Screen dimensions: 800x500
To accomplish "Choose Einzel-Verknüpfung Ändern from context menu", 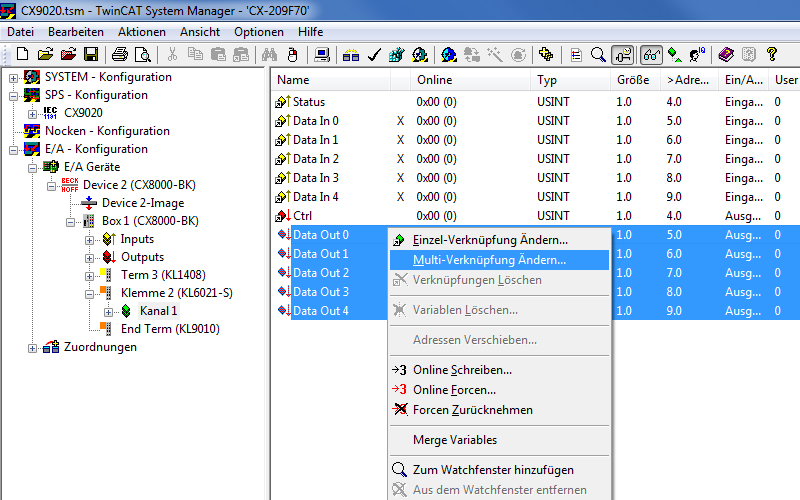I will point(499,240).
